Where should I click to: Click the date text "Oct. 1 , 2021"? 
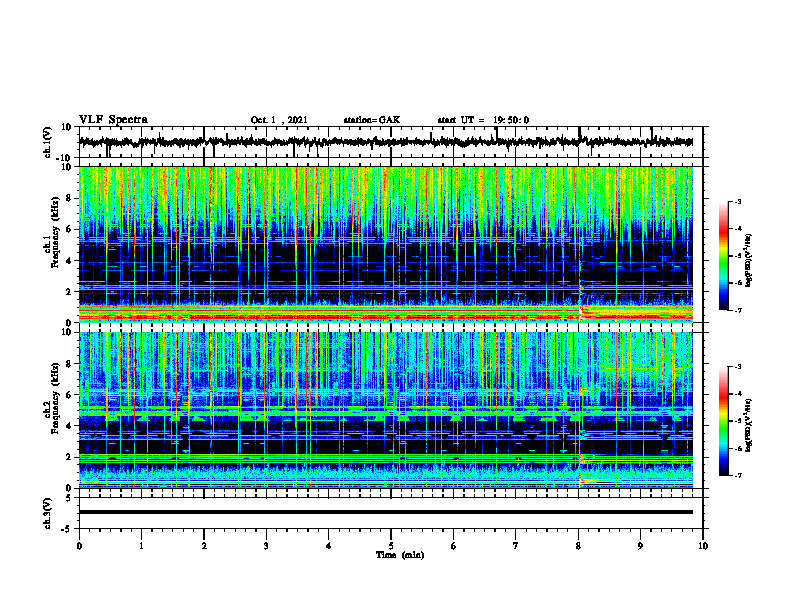(279, 120)
